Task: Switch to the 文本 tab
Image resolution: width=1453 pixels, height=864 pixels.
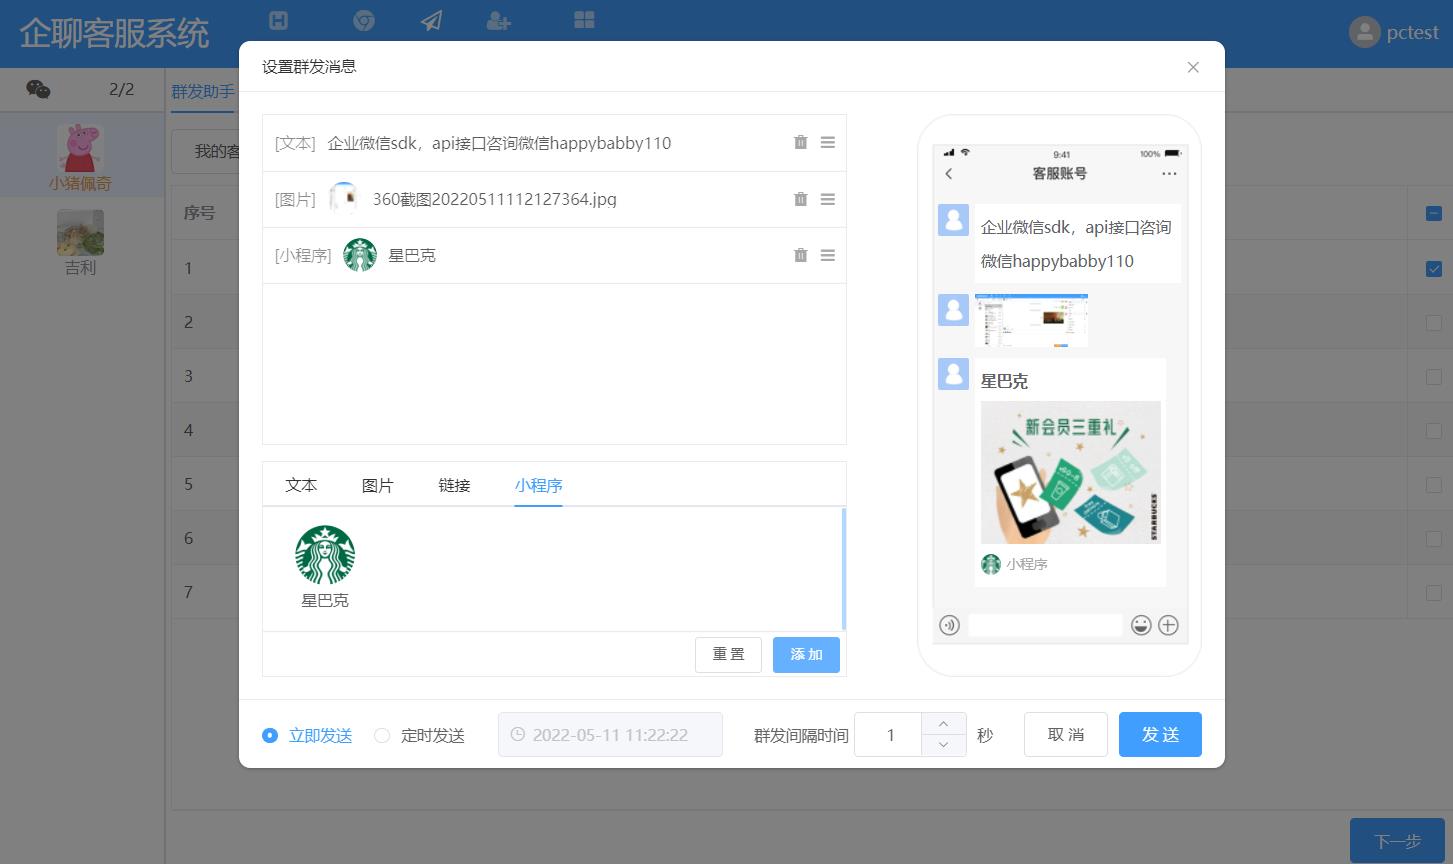Action: (301, 485)
